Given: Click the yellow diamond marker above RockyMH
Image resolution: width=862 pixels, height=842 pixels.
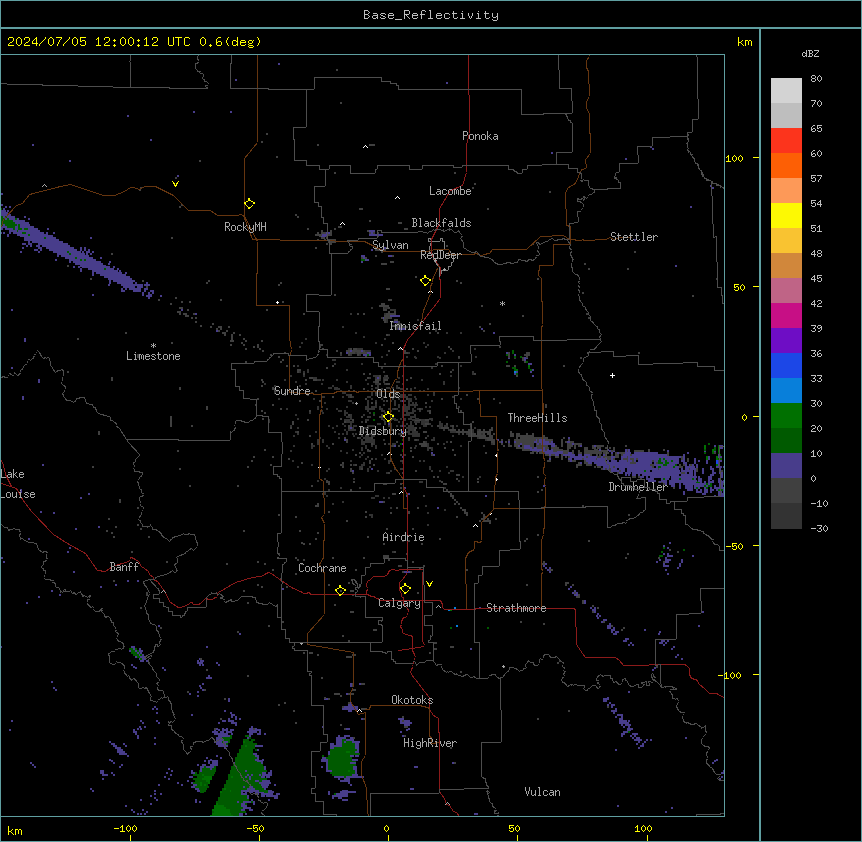Looking at the screenshot, I should (249, 204).
